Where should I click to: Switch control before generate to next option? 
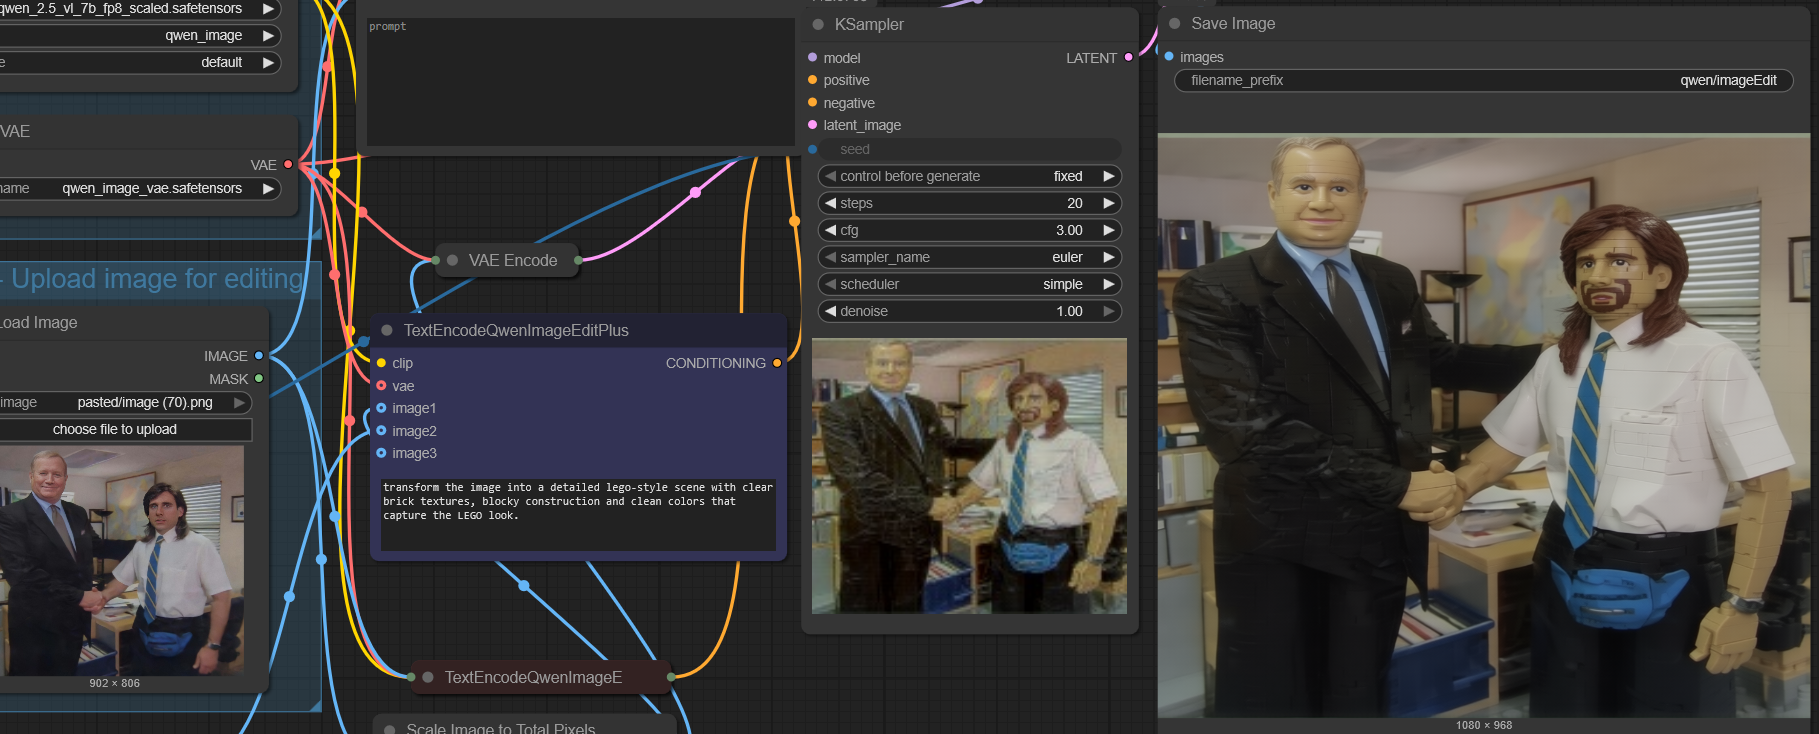[1108, 176]
